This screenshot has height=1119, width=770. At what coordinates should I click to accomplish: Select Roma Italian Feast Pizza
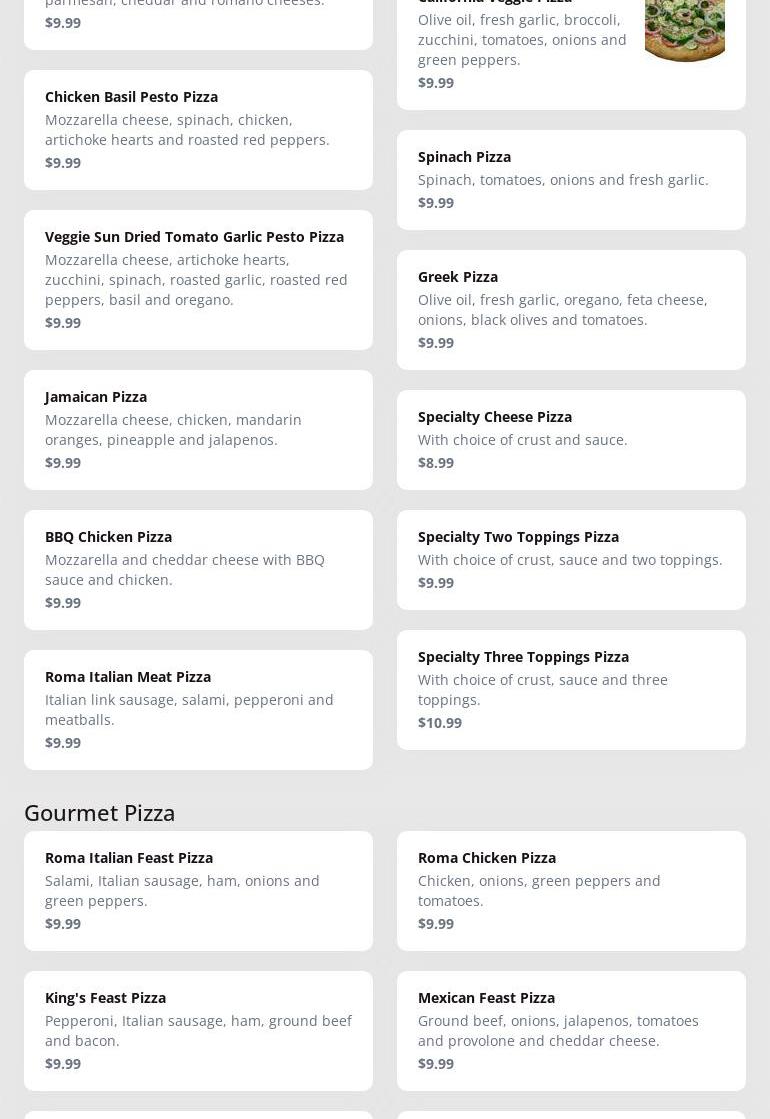point(129,858)
